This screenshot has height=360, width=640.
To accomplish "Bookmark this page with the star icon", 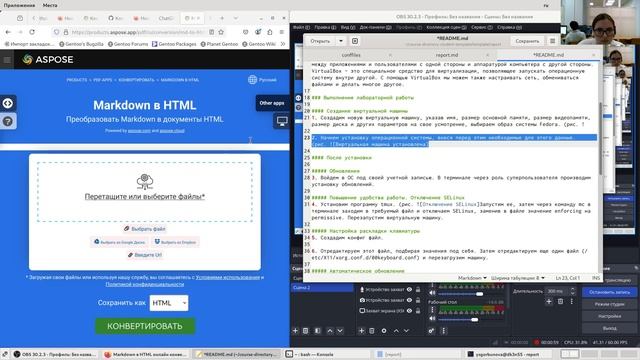I will tap(221, 32).
